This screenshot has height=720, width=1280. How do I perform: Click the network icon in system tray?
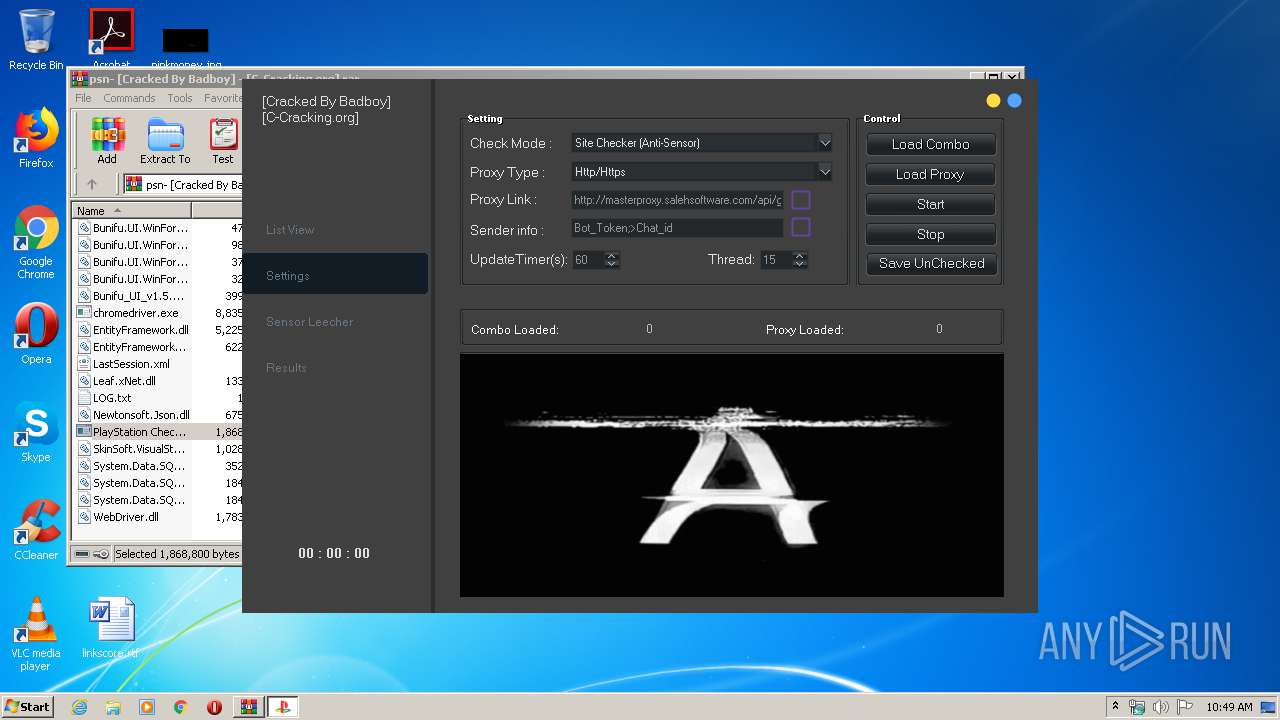pos(1137,707)
